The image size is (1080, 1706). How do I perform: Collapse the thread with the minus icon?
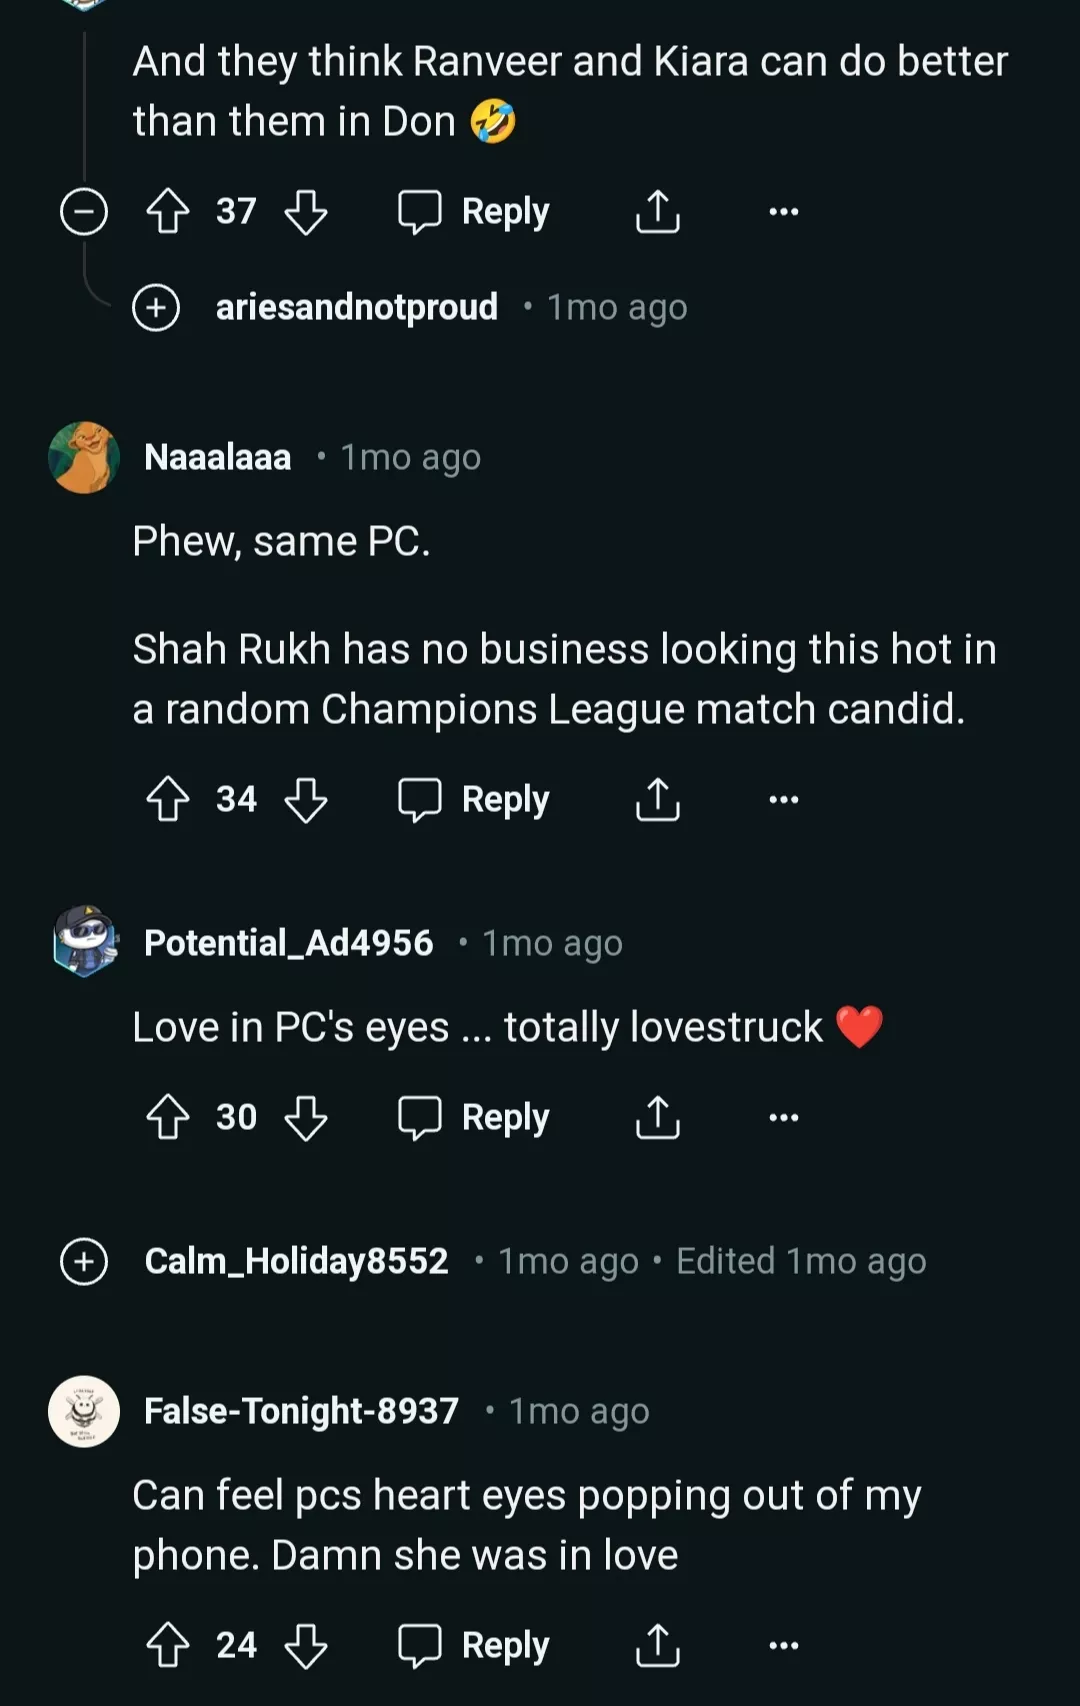(x=84, y=212)
